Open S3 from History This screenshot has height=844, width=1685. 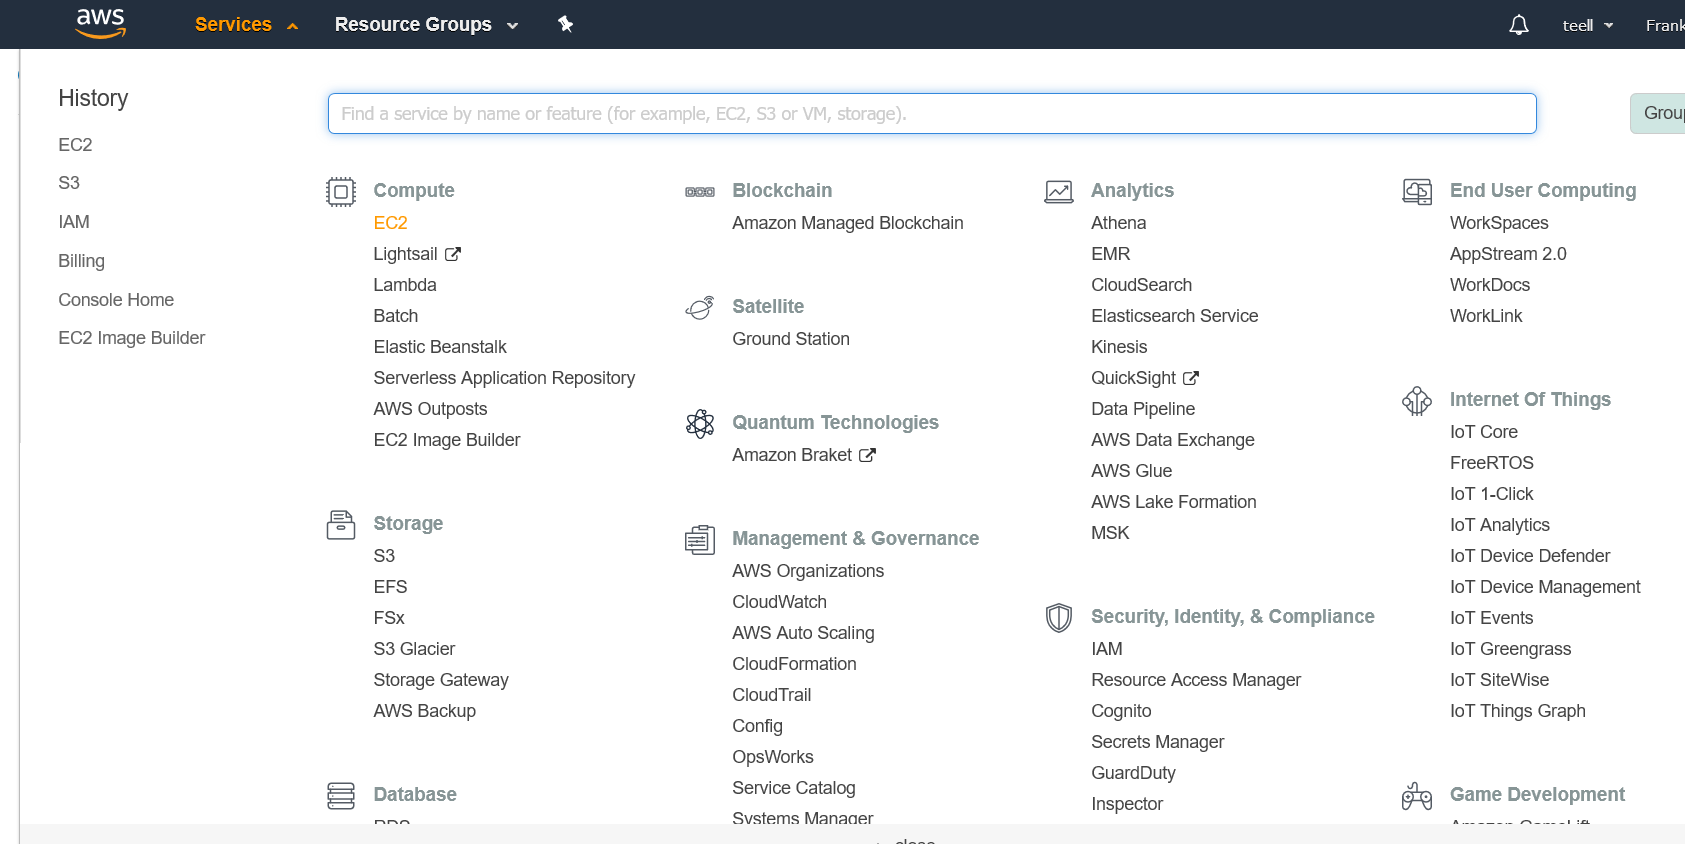pyautogui.click(x=69, y=183)
